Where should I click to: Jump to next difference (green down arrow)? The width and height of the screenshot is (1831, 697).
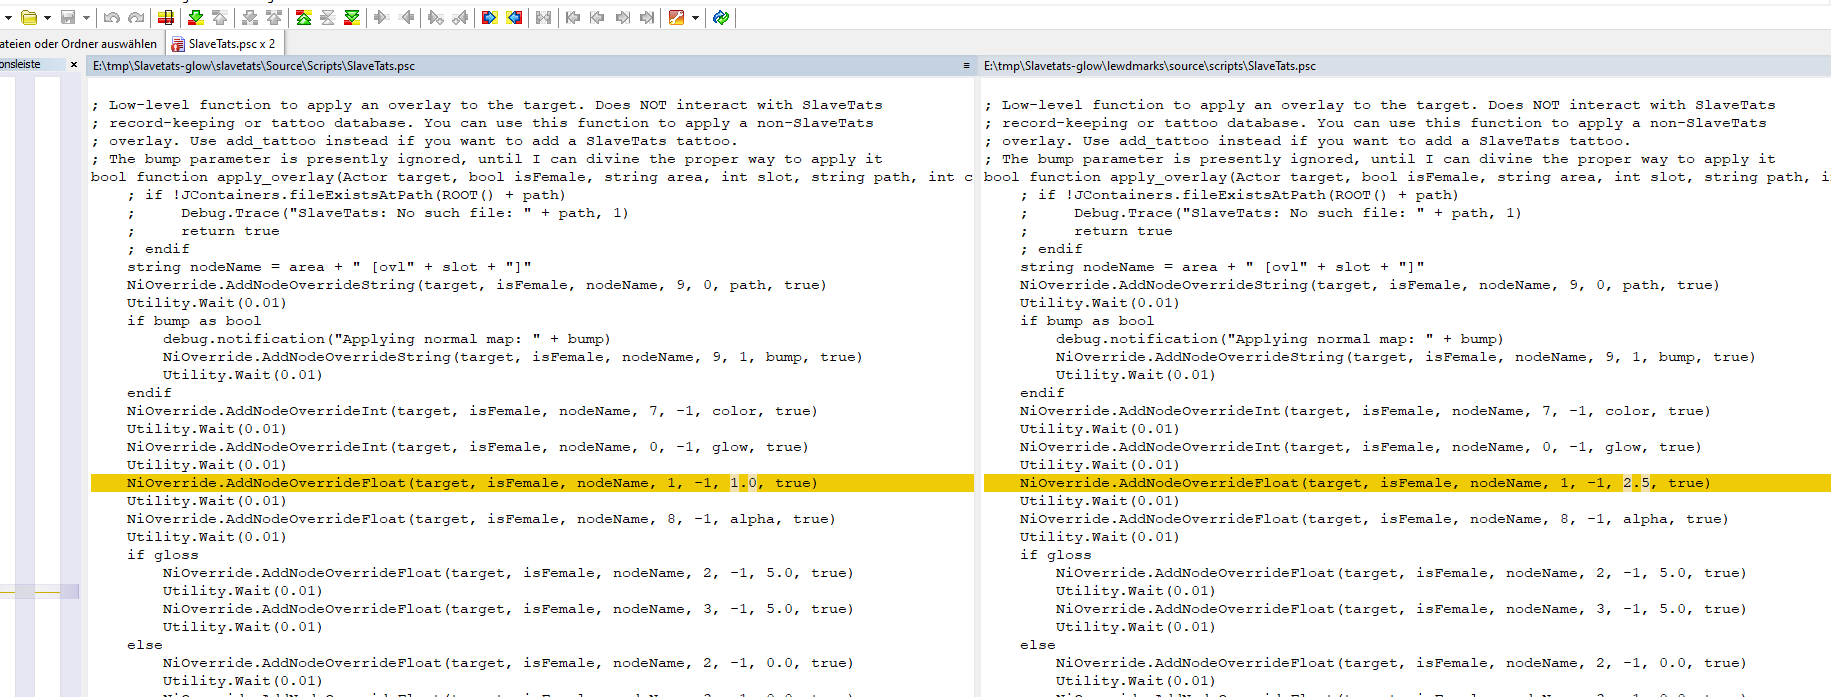(x=195, y=17)
